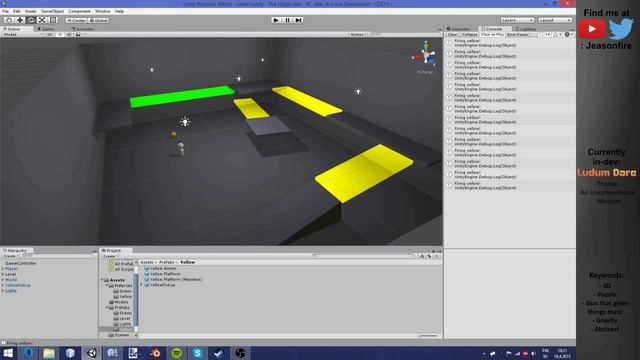Expand YellowPickup in Hierarchy
Screen dimensions: 640x360
click(3, 285)
